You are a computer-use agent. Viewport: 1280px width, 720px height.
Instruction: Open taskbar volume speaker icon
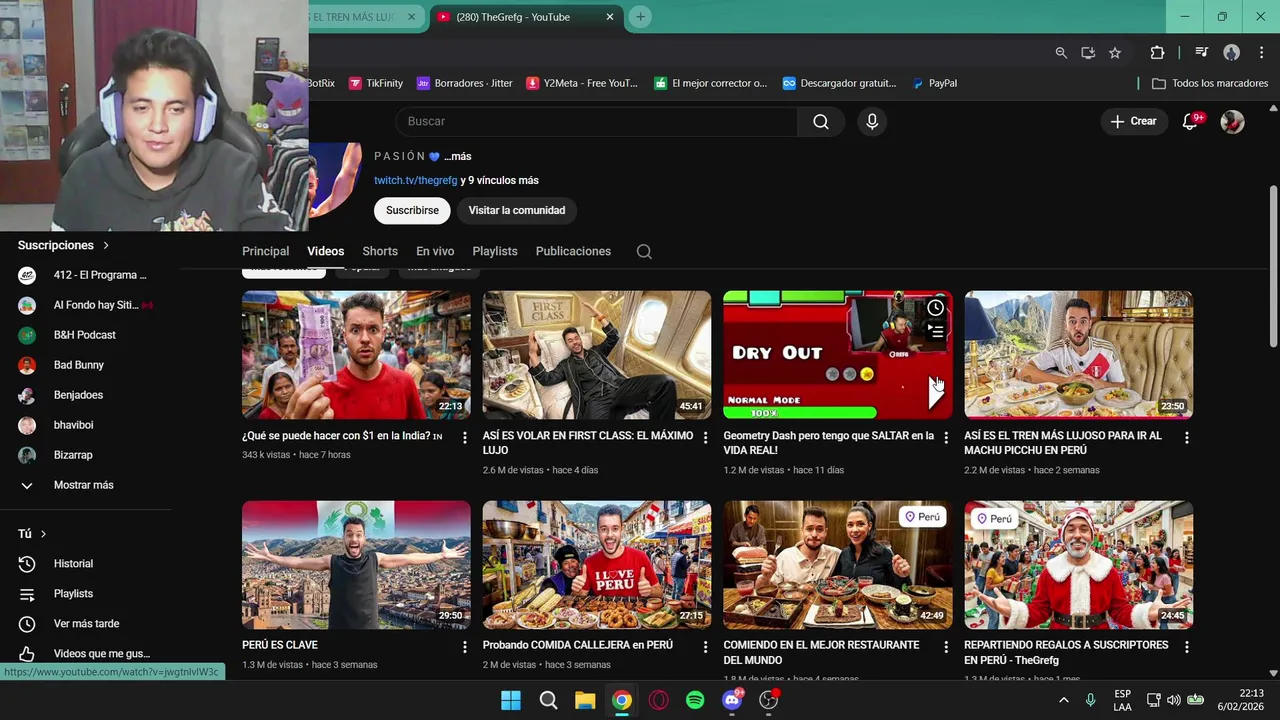(x=1174, y=700)
